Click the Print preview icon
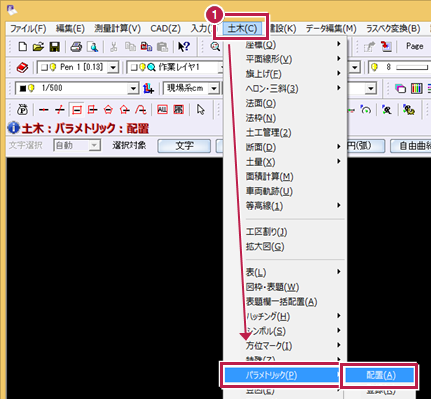The image size is (431, 399). 92,47
